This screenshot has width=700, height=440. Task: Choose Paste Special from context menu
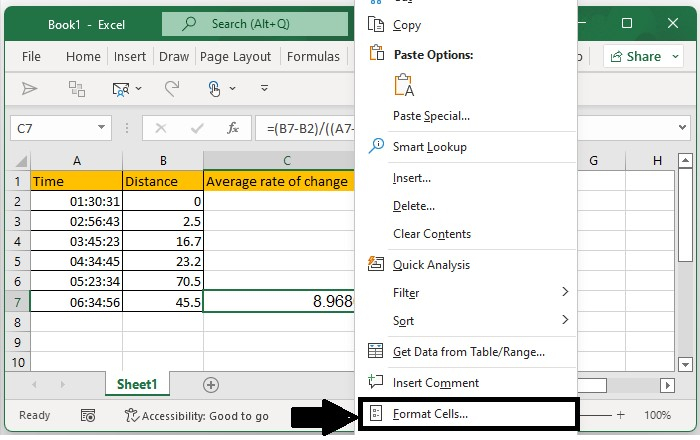[x=466, y=116]
